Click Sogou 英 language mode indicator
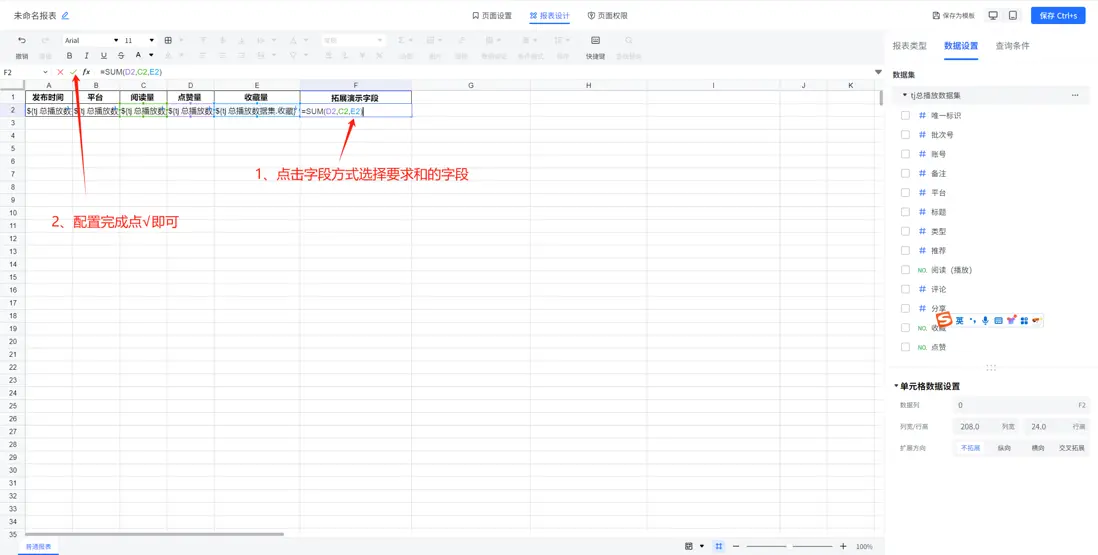Screen dimensions: 1098x555 click(960, 321)
